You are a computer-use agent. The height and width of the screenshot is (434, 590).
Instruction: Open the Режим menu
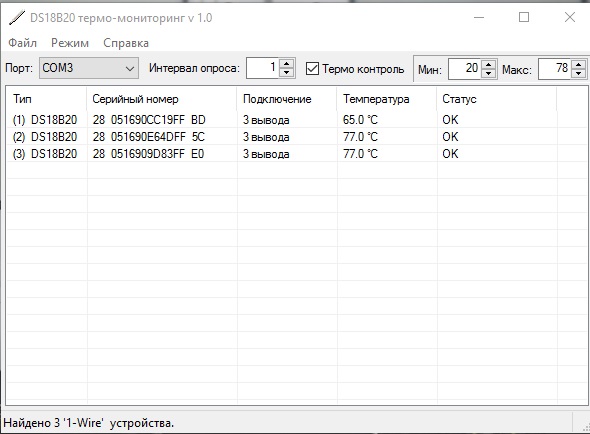[x=70, y=43]
